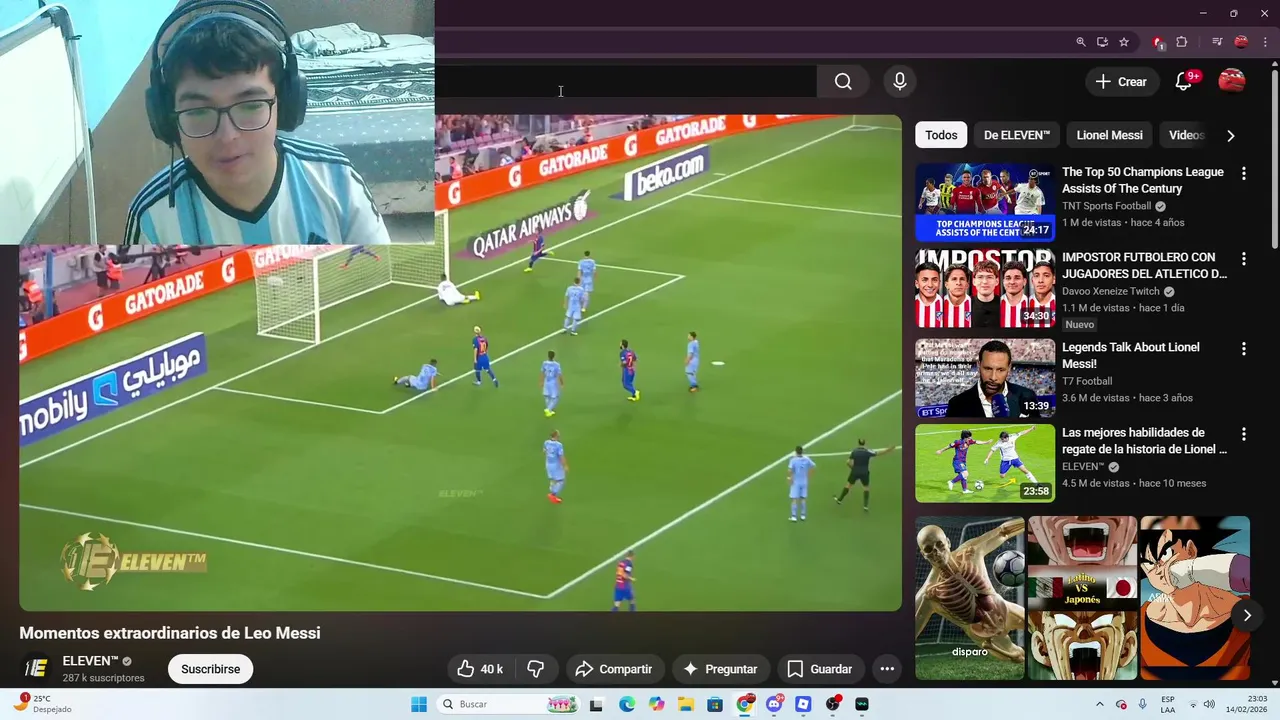1280x720 pixels.
Task: Open the Goku anime Short thumbnail
Action: click(x=1195, y=598)
